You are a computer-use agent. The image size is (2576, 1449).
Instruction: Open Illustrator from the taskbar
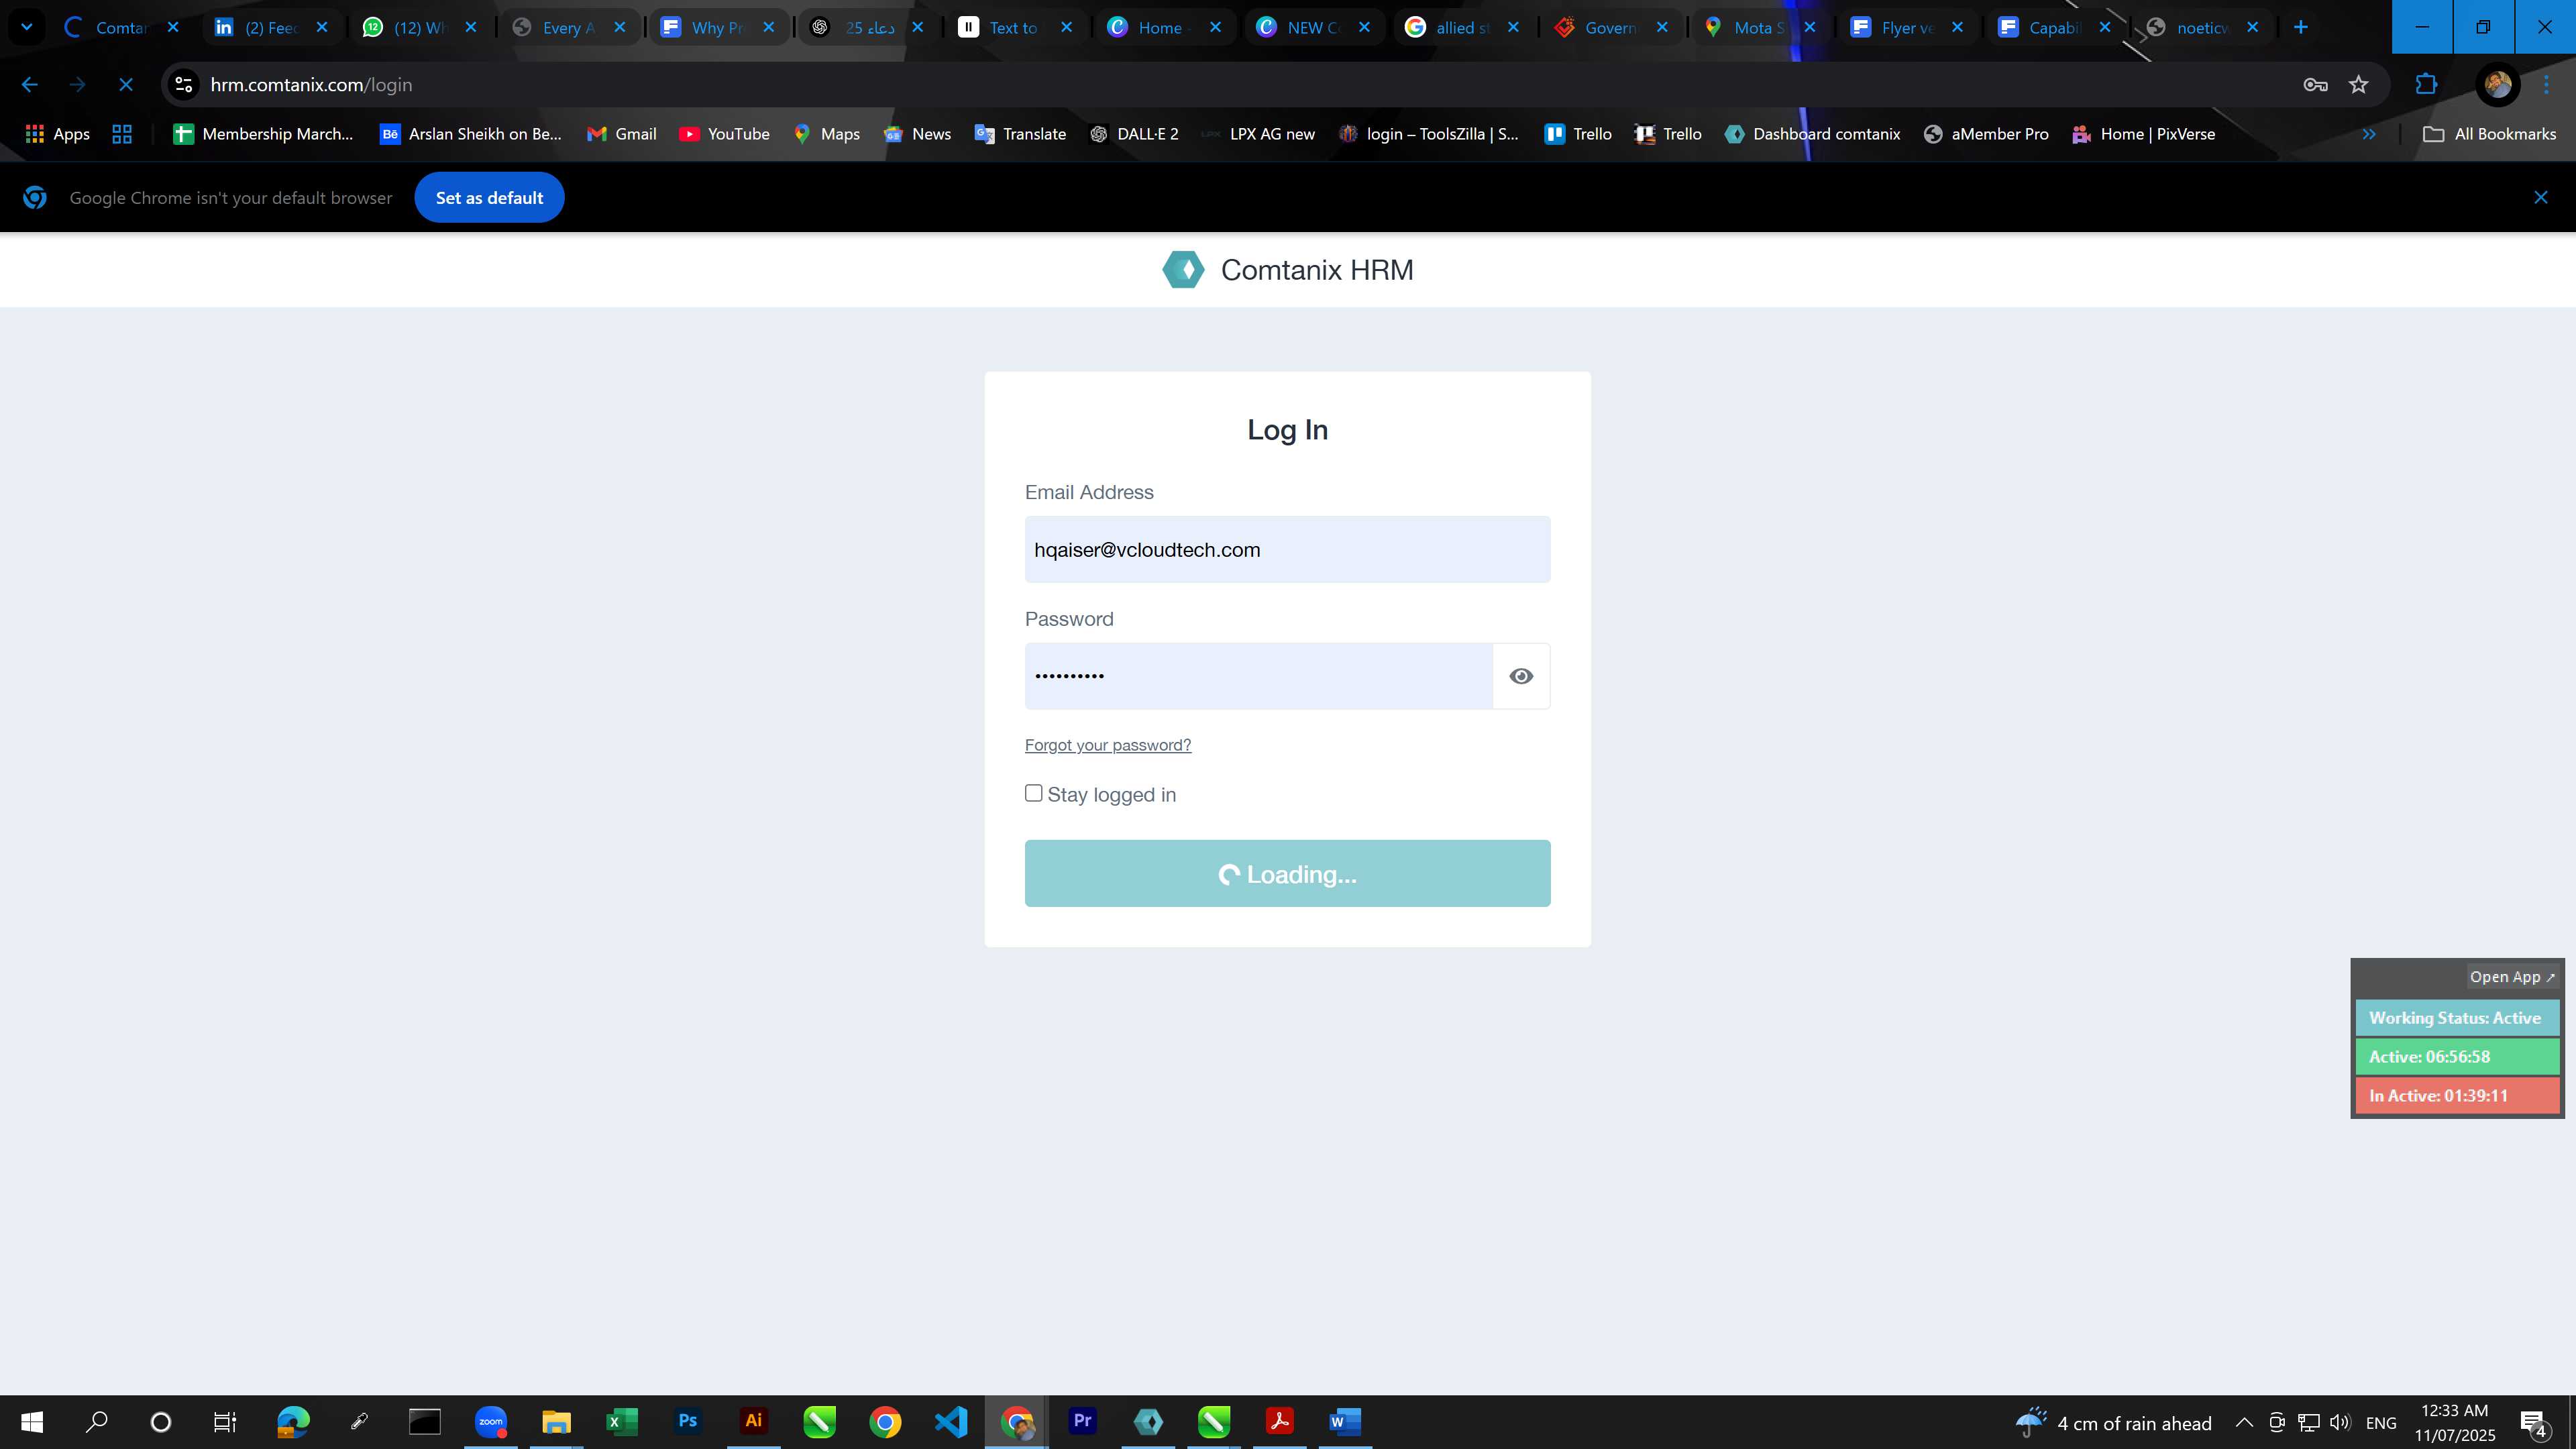754,1422
